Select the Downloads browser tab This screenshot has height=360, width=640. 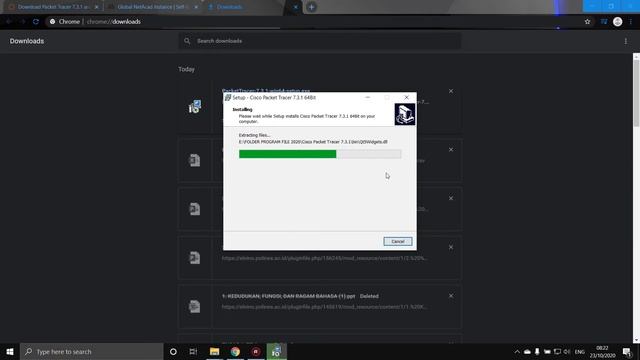tap(229, 7)
